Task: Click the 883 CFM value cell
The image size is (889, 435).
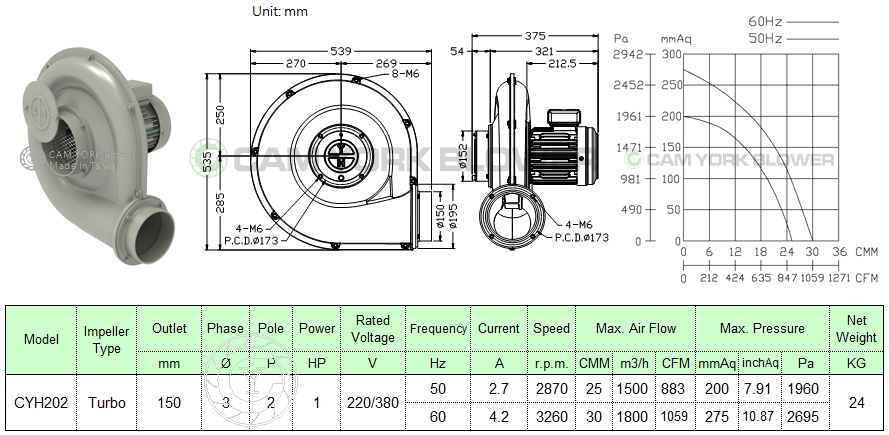Action: 676,389
